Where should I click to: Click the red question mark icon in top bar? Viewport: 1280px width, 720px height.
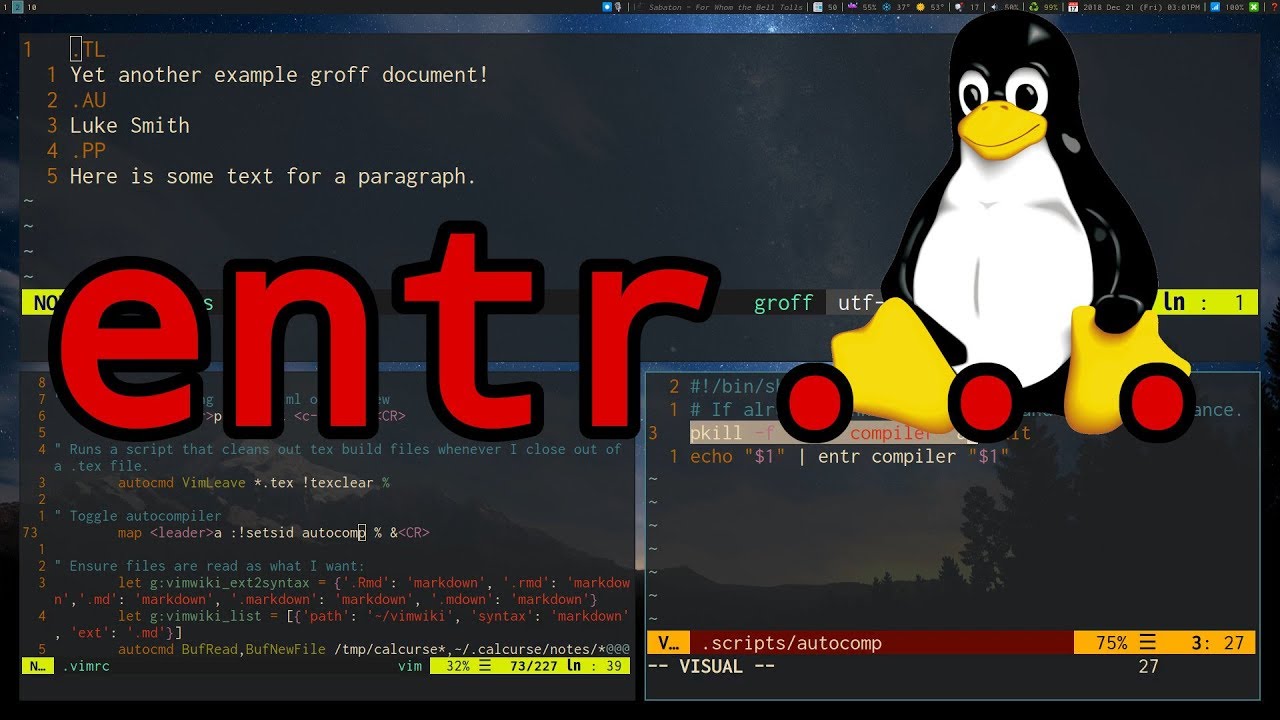(x=1272, y=6)
